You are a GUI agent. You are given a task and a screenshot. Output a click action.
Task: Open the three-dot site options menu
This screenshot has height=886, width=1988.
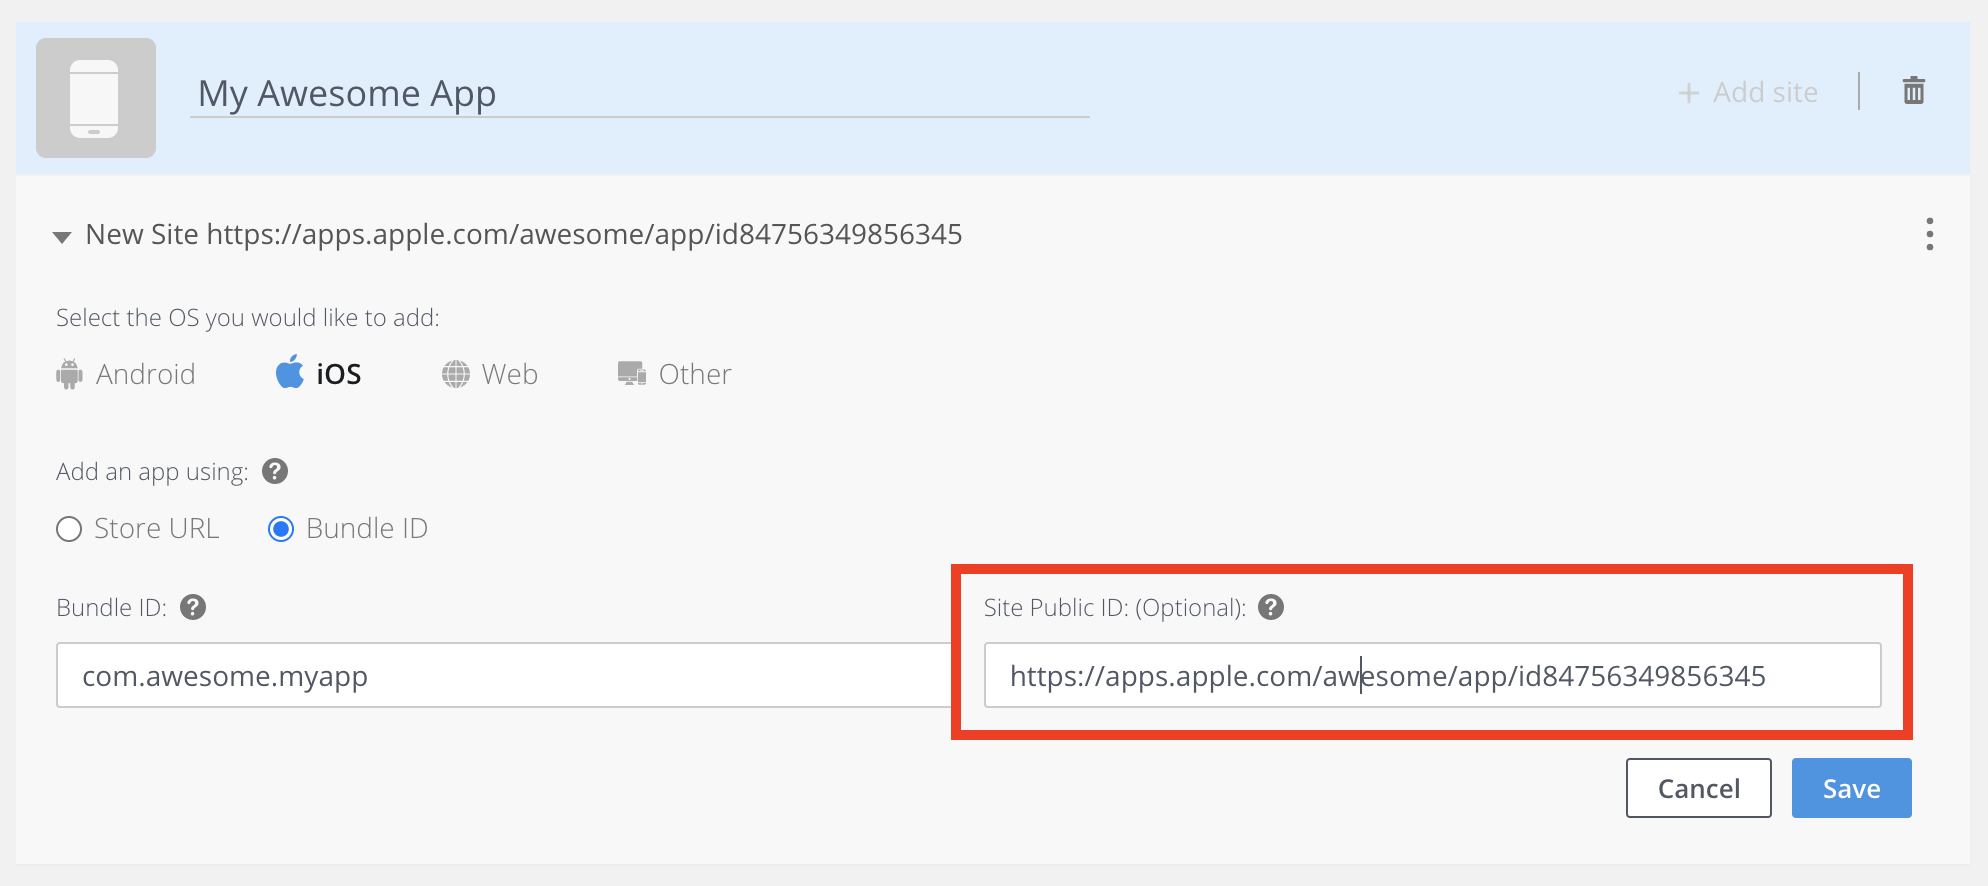pyautogui.click(x=1929, y=234)
